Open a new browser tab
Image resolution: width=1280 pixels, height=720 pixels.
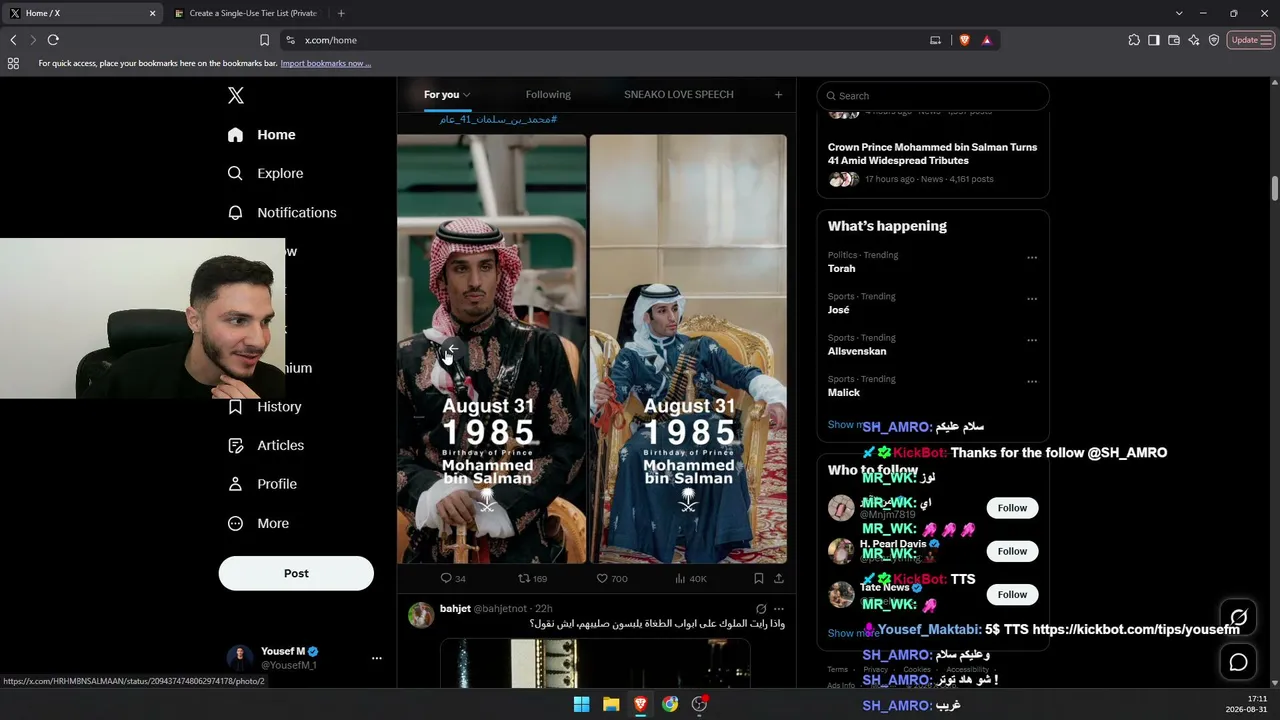pyautogui.click(x=341, y=13)
